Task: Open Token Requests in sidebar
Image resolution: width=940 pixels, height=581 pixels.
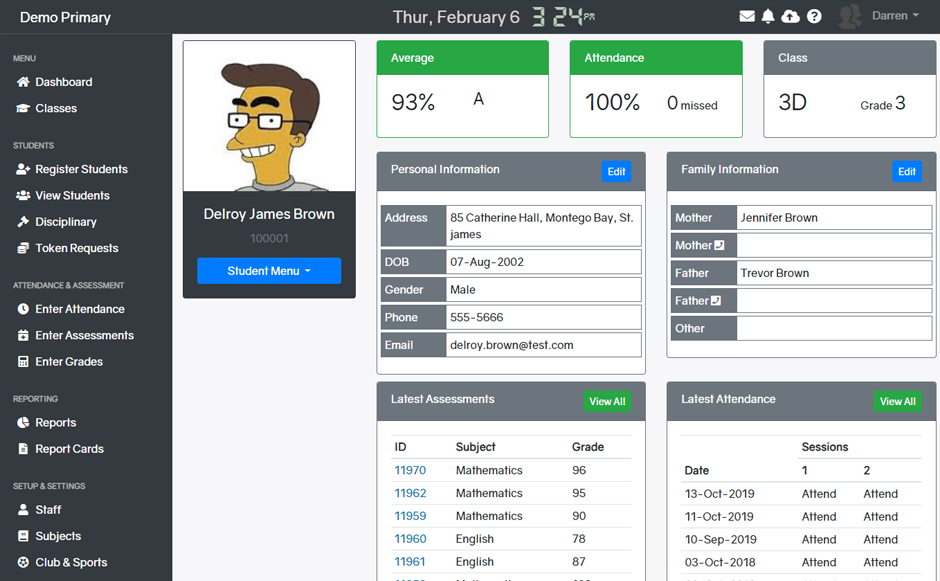Action: (77, 248)
